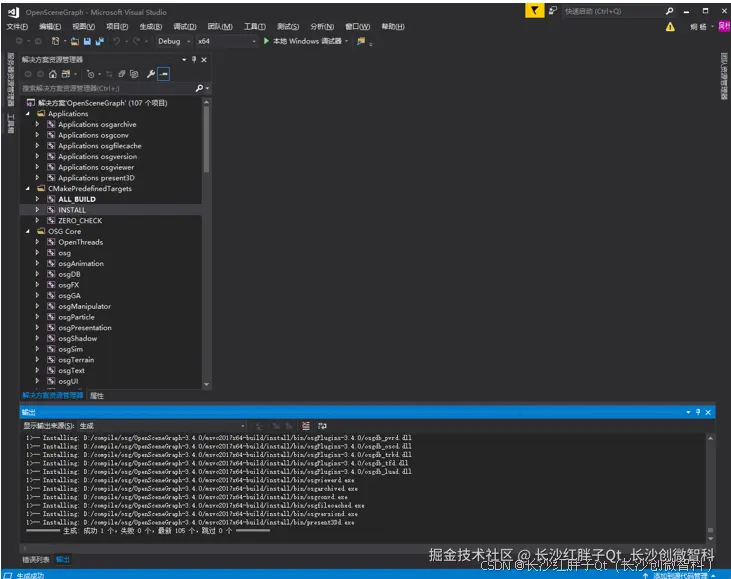
Task: Open the x64 platform dropdown
Action: pyautogui.click(x=227, y=41)
